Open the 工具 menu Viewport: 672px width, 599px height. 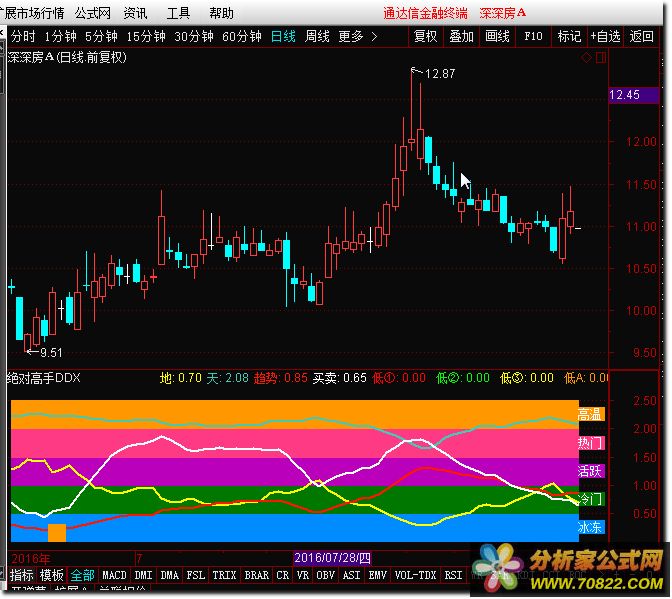[178, 14]
